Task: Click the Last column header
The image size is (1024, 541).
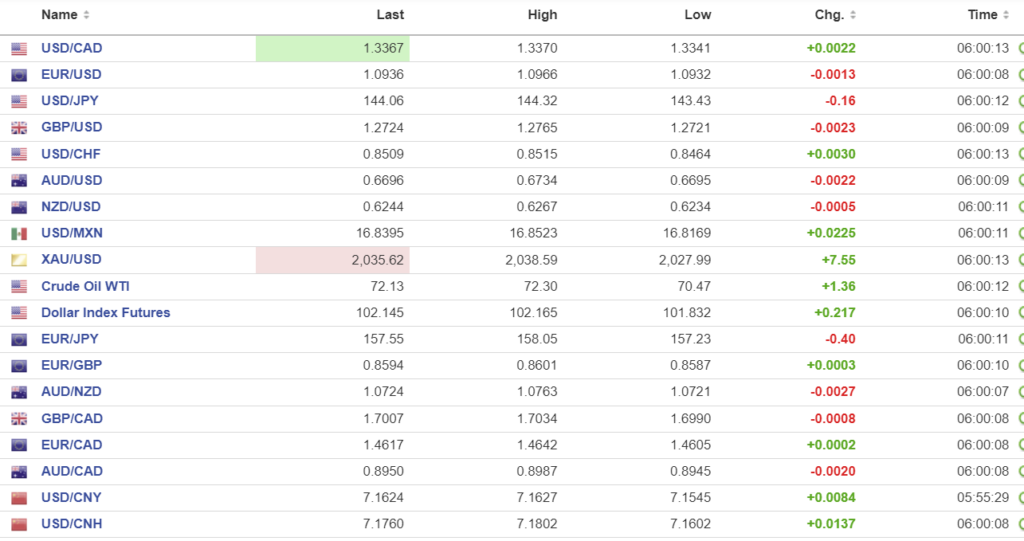Action: 390,15
